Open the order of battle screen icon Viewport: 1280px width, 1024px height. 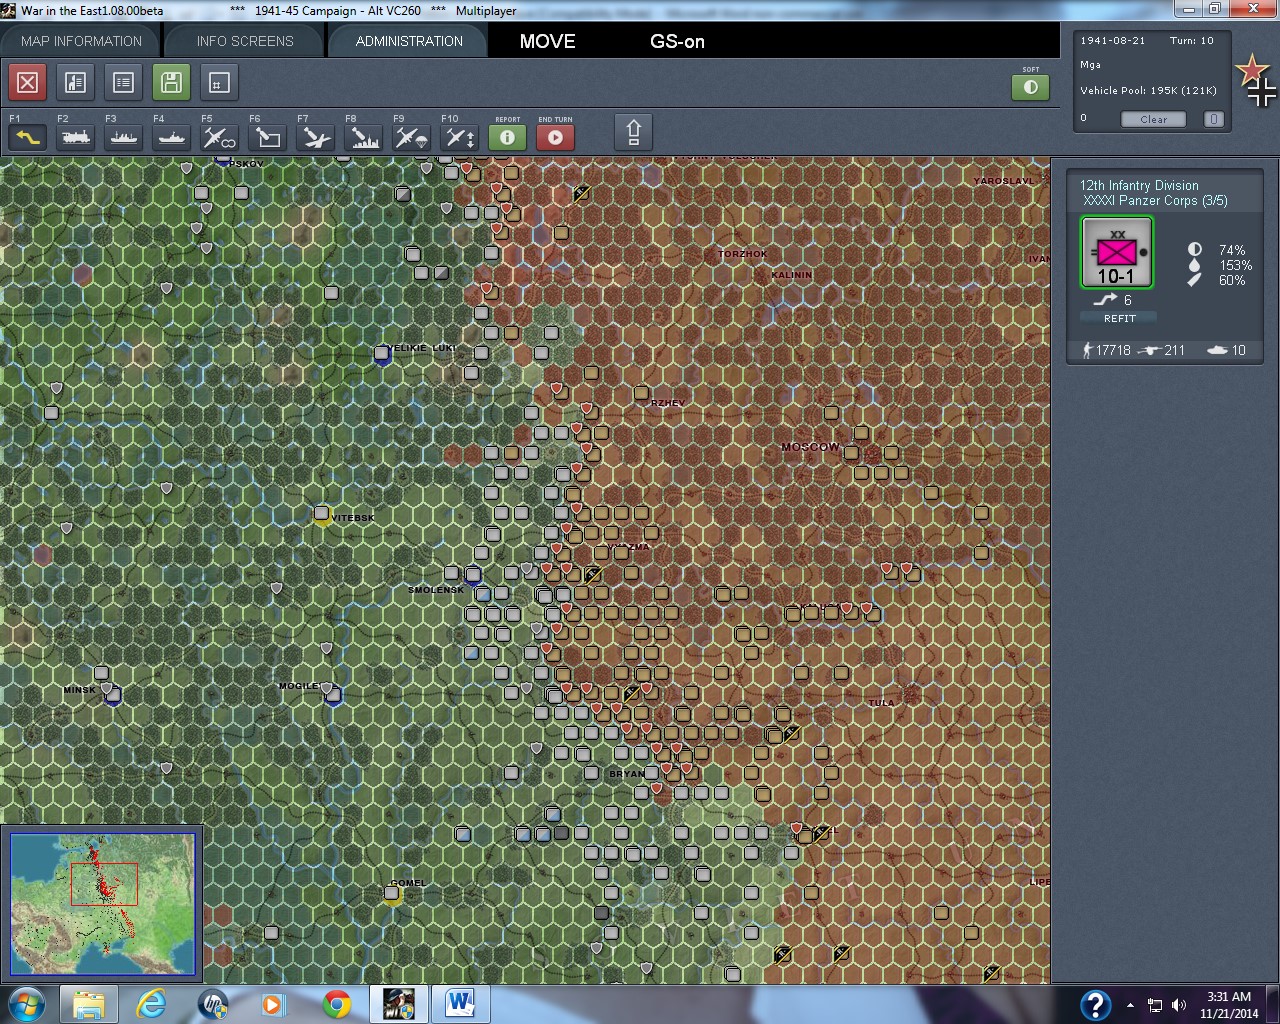pyautogui.click(x=76, y=82)
